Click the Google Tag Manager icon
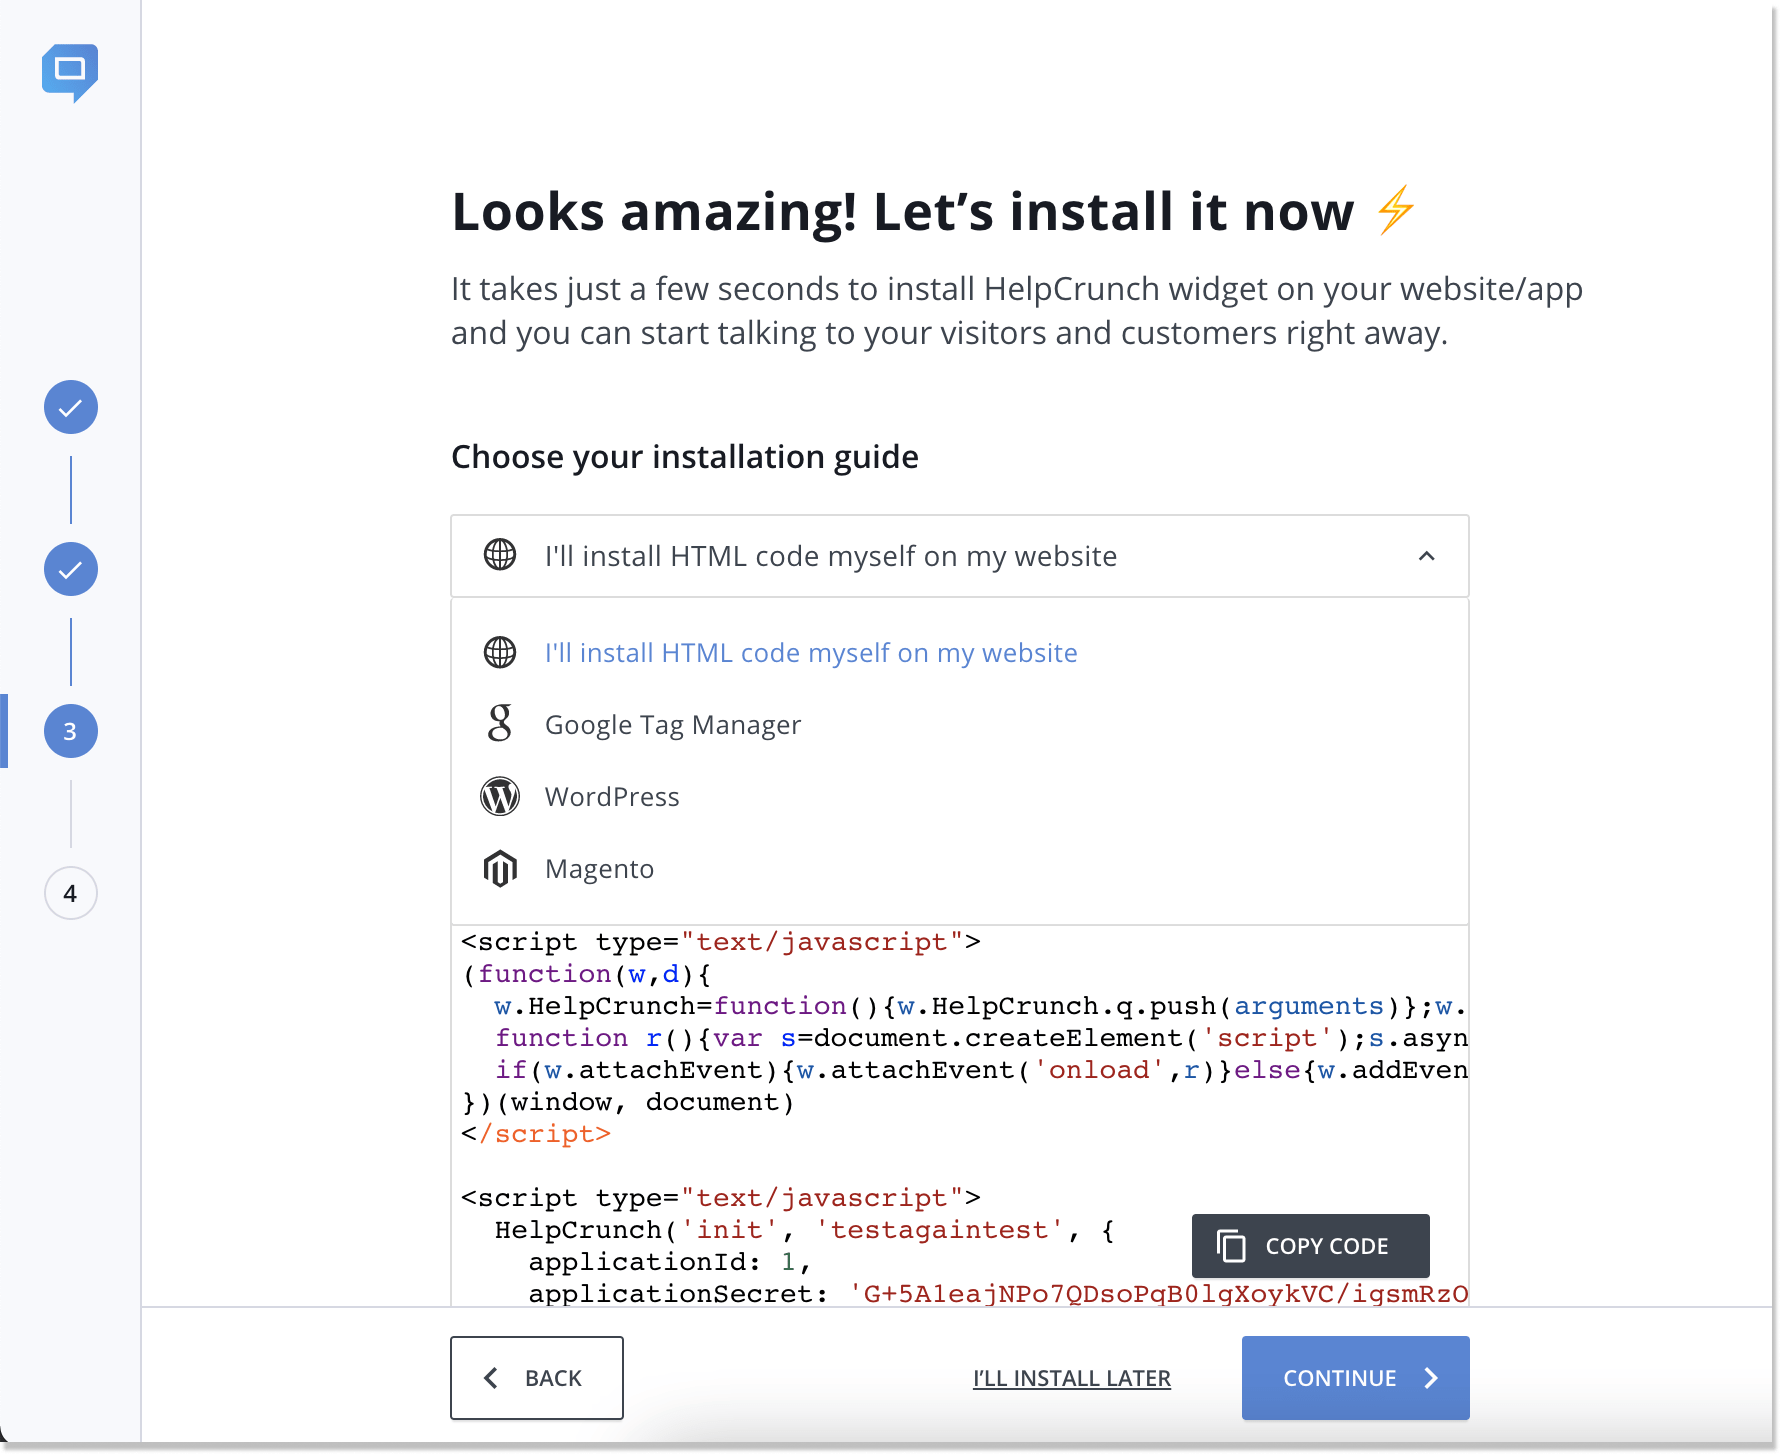Screen dimensions: 1780x1454 tap(500, 723)
